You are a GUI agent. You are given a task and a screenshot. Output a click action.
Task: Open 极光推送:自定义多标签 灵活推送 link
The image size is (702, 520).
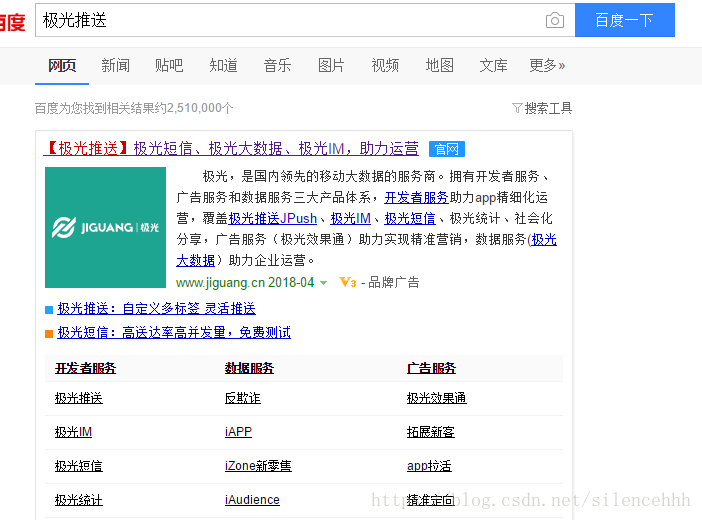[x=156, y=309]
